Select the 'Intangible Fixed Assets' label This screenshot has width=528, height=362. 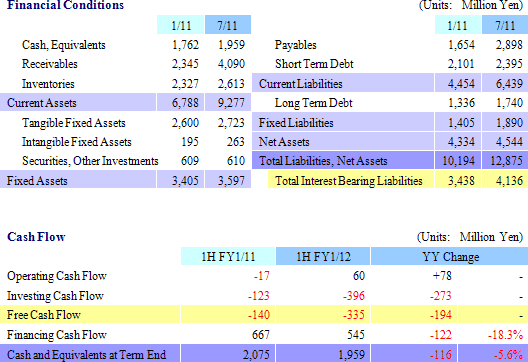click(76, 142)
